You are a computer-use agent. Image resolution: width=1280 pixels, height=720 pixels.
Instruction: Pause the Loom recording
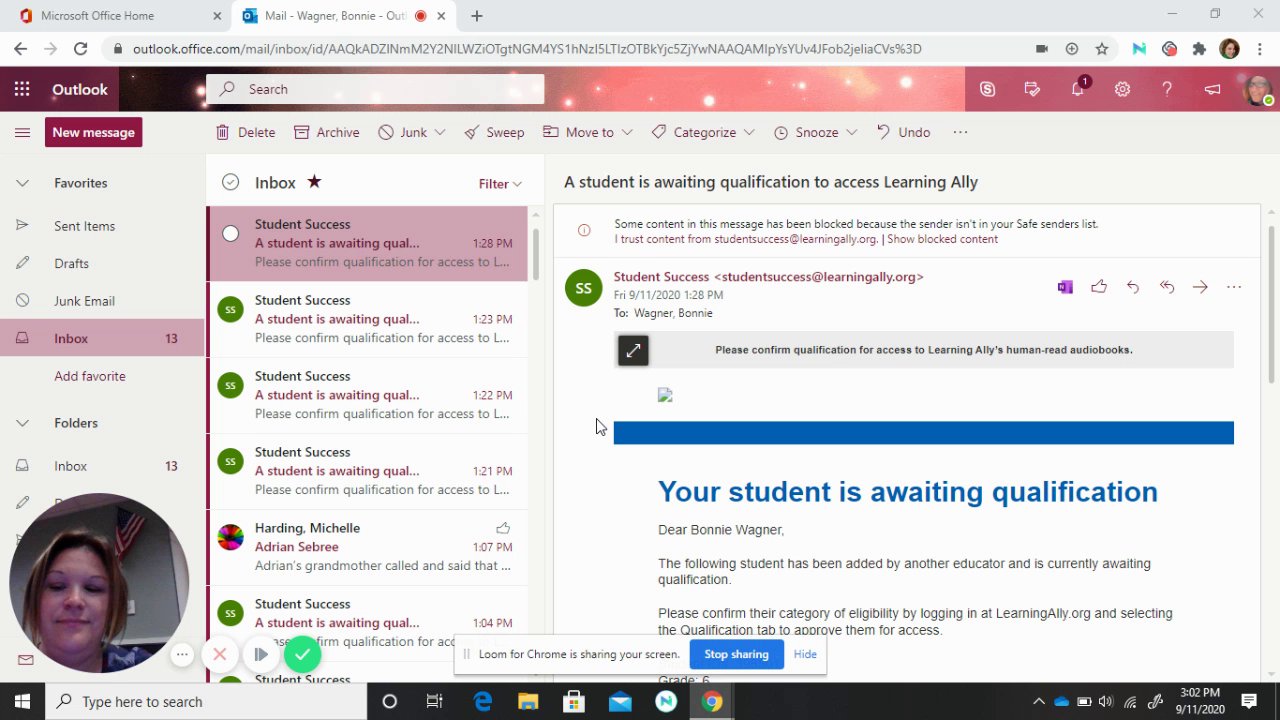260,654
